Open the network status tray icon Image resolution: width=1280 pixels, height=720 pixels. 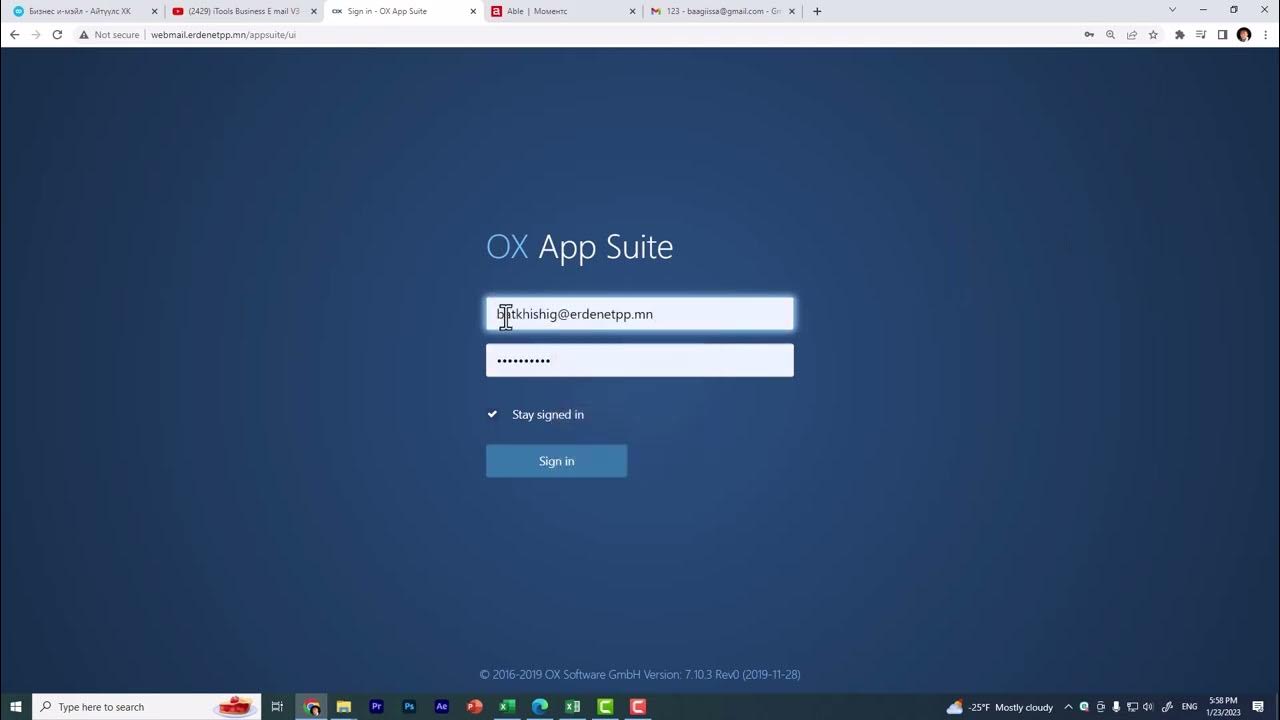(x=1132, y=707)
